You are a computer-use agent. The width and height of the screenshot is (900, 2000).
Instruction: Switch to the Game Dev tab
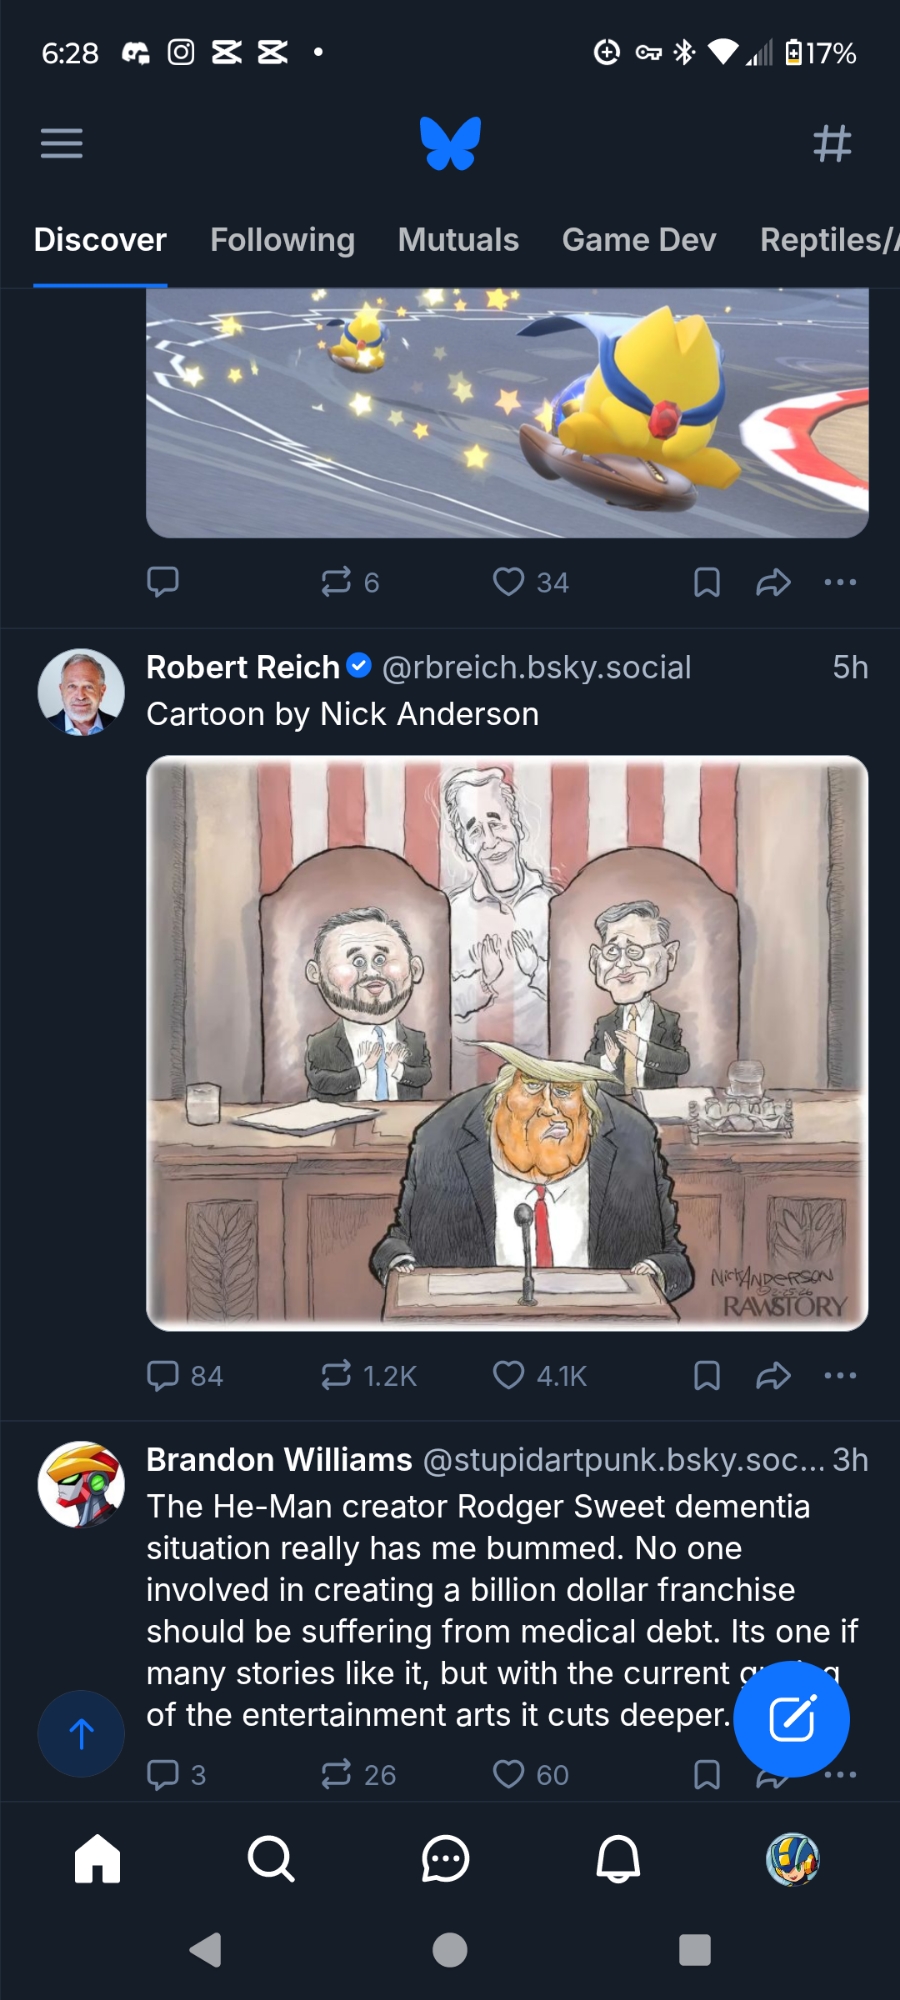[639, 240]
